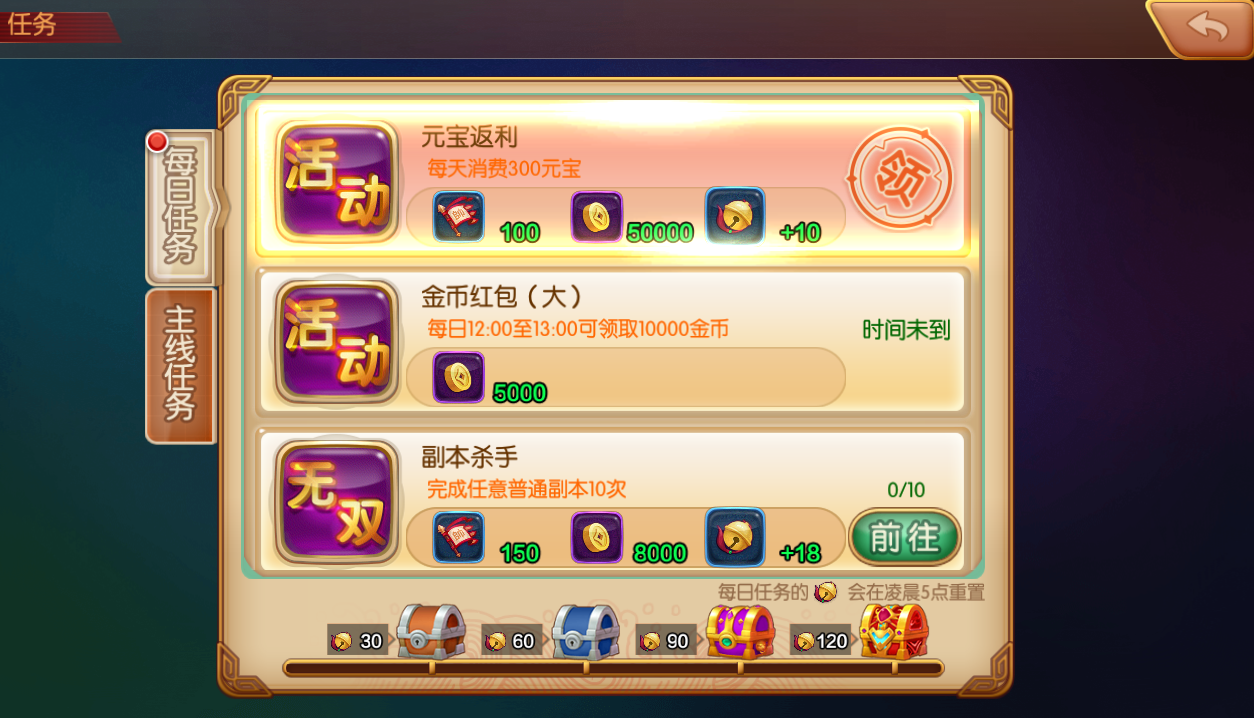Tap the 8000 gold coin reward icon

[597, 537]
